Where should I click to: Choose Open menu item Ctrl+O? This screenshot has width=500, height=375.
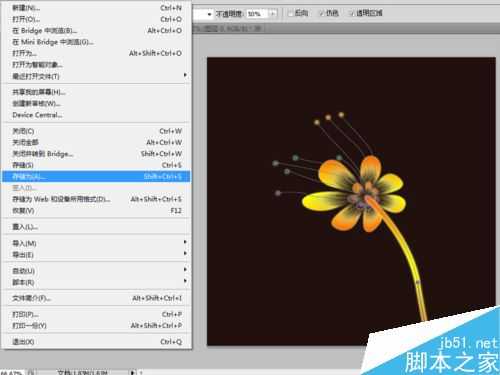[x=97, y=19]
